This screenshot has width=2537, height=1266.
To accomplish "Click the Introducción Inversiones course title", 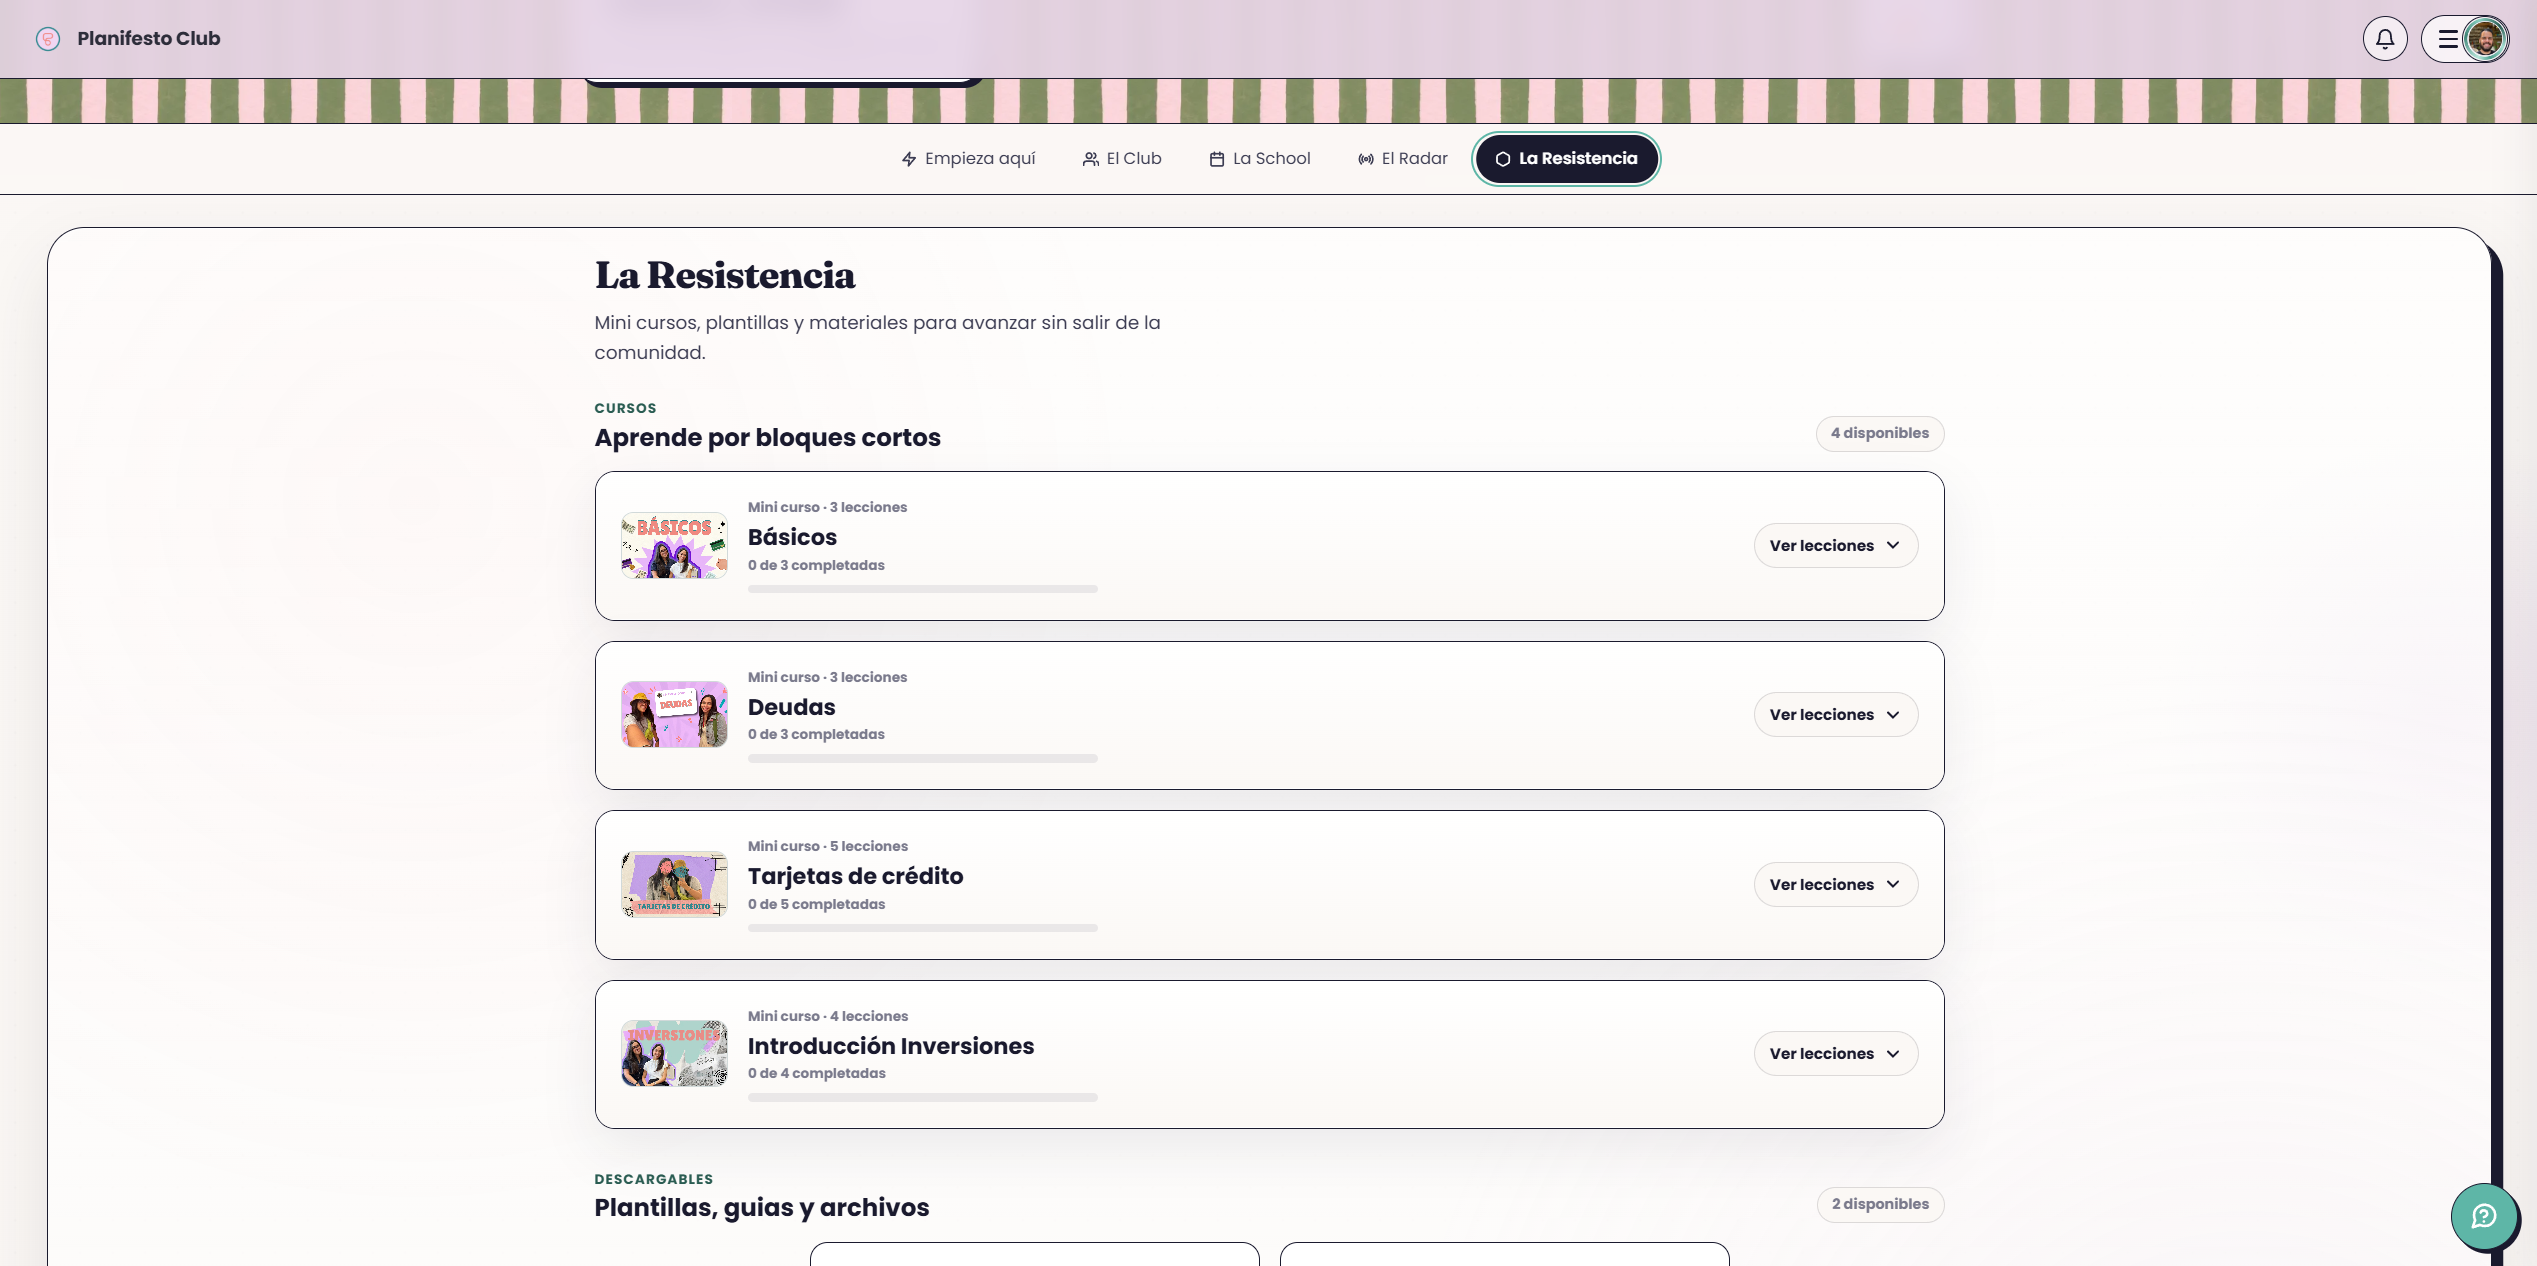I will (891, 1046).
